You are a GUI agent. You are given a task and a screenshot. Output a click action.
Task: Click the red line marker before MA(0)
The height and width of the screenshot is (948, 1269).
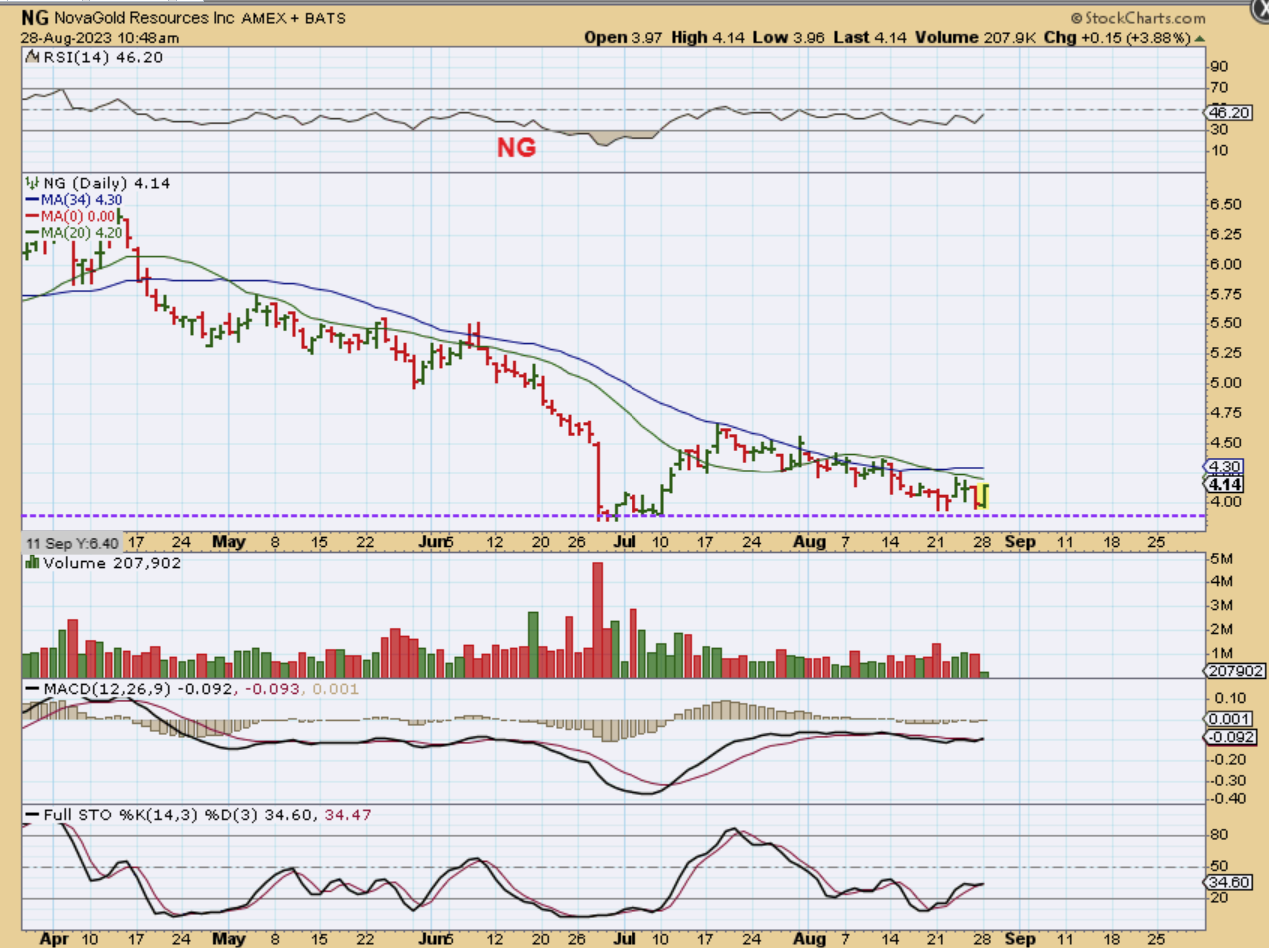click(31, 216)
